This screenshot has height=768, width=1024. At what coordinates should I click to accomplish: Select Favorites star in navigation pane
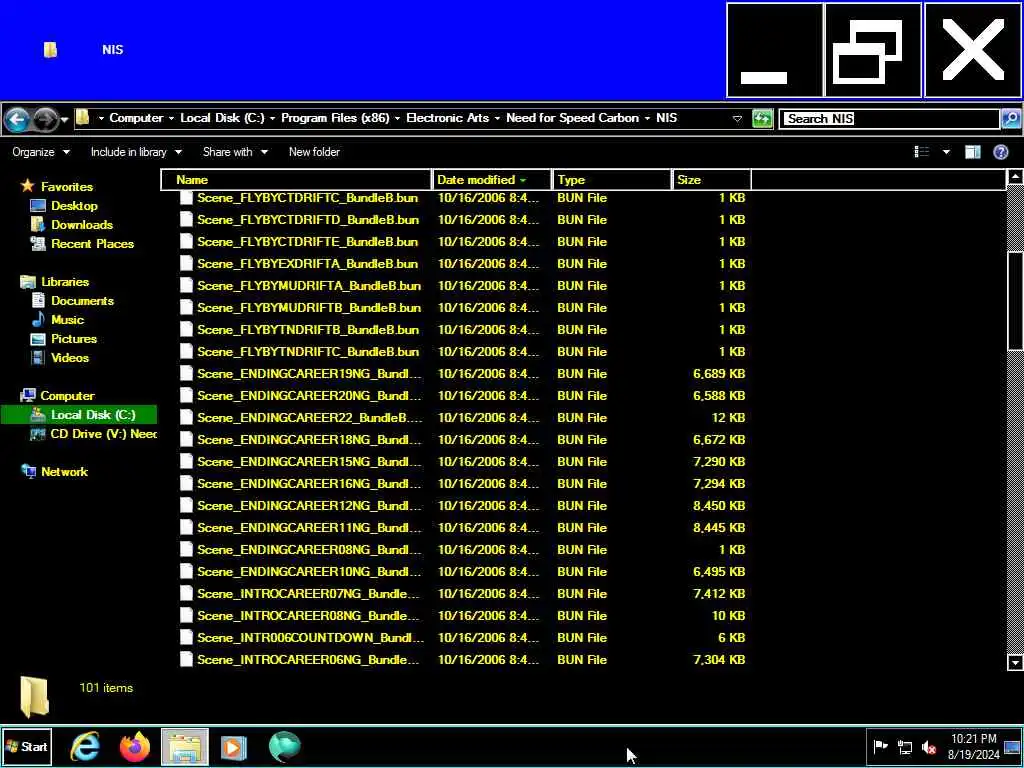coord(27,186)
